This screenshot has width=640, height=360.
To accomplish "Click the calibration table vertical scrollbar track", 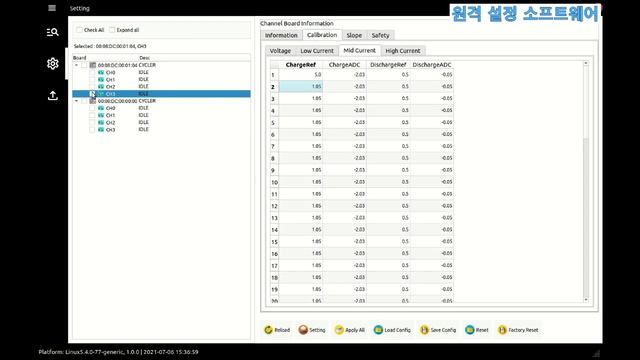I will (x=586, y=182).
